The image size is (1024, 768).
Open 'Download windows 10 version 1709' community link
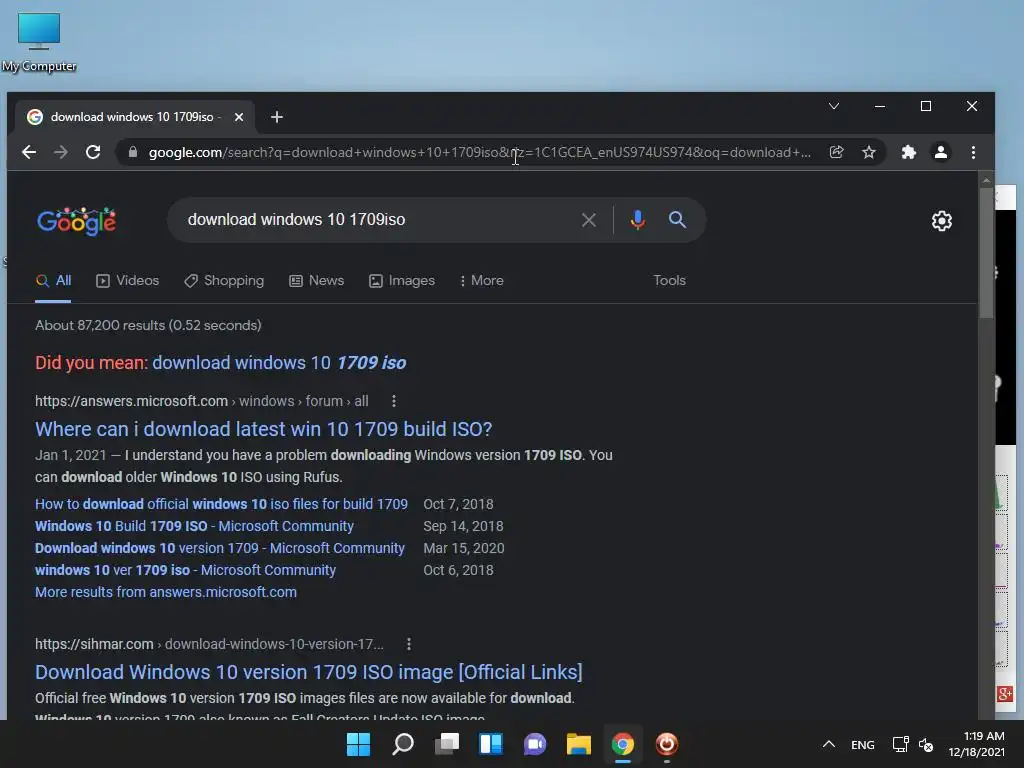tap(220, 549)
